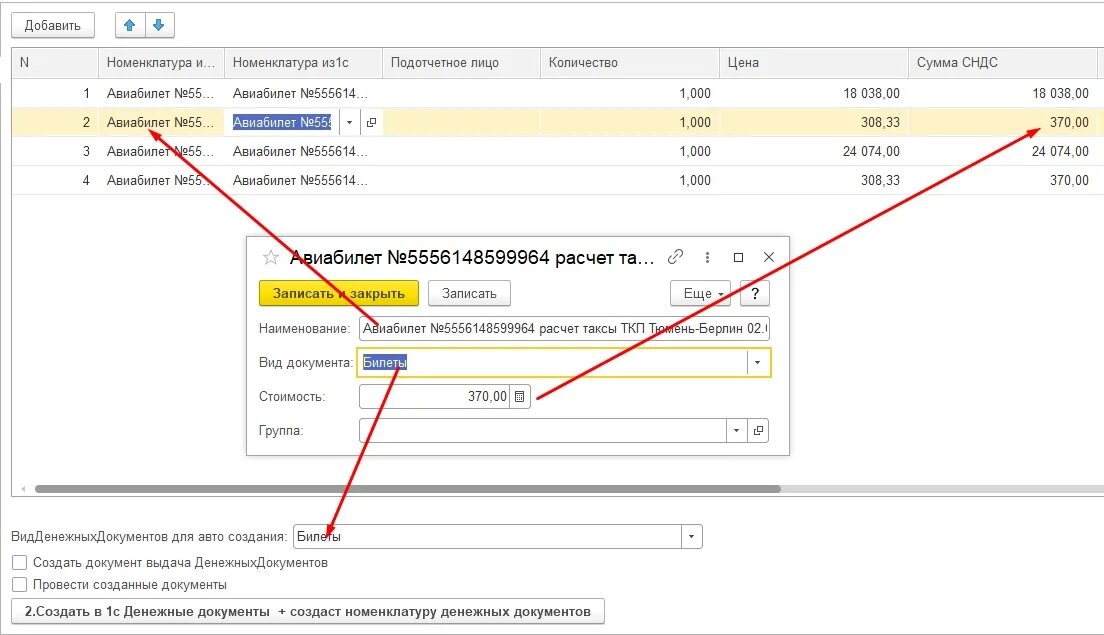Move row down with blue down arrow
Viewport: 1104px width, 635px height.
click(x=159, y=25)
